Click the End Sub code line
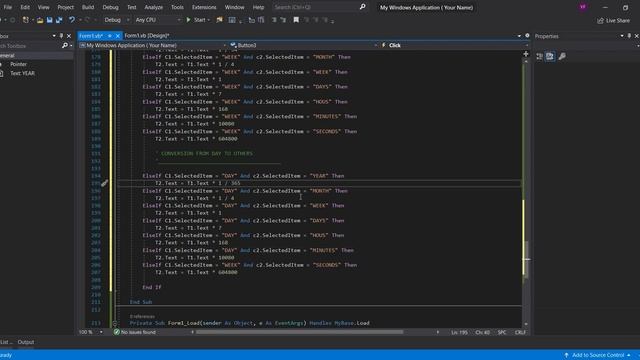Image resolution: width=640 pixels, height=360 pixels. 141,302
